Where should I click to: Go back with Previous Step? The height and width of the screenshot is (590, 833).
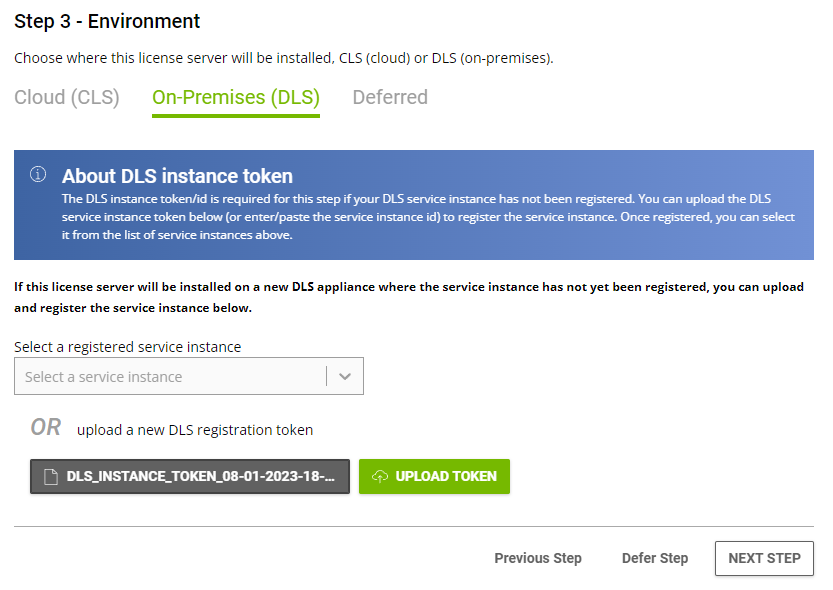pos(538,558)
